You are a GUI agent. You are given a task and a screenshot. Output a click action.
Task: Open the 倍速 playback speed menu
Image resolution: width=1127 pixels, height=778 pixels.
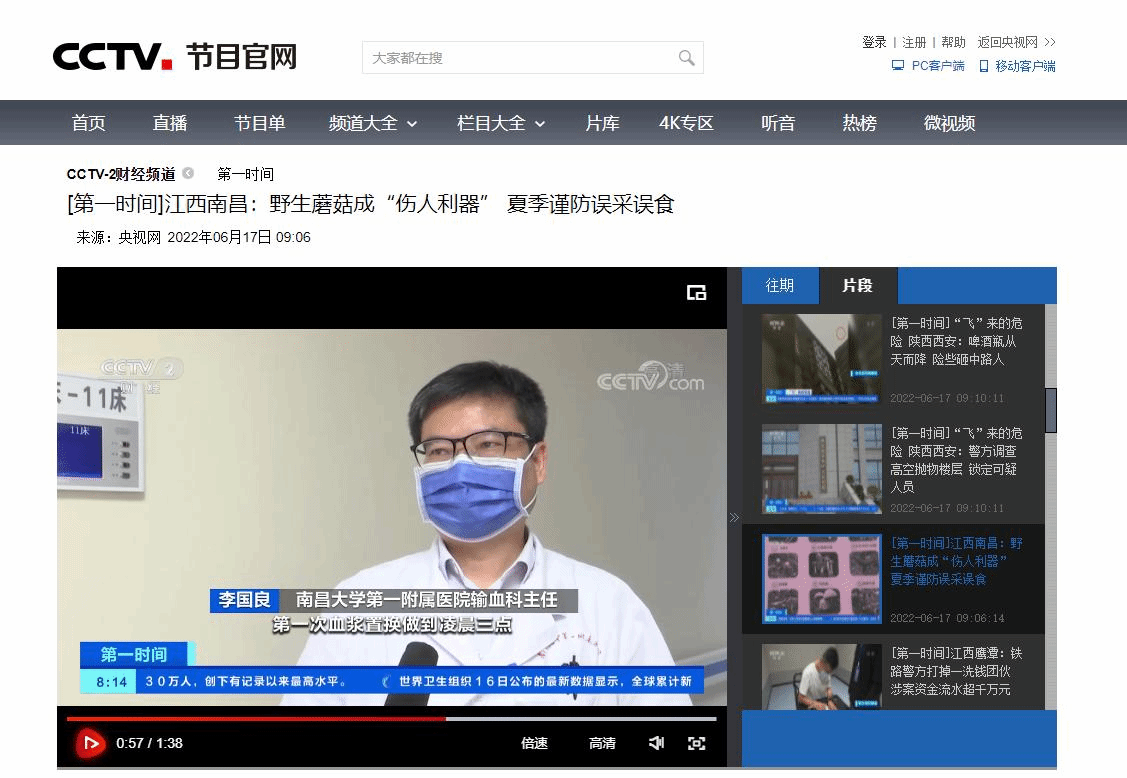tap(534, 743)
